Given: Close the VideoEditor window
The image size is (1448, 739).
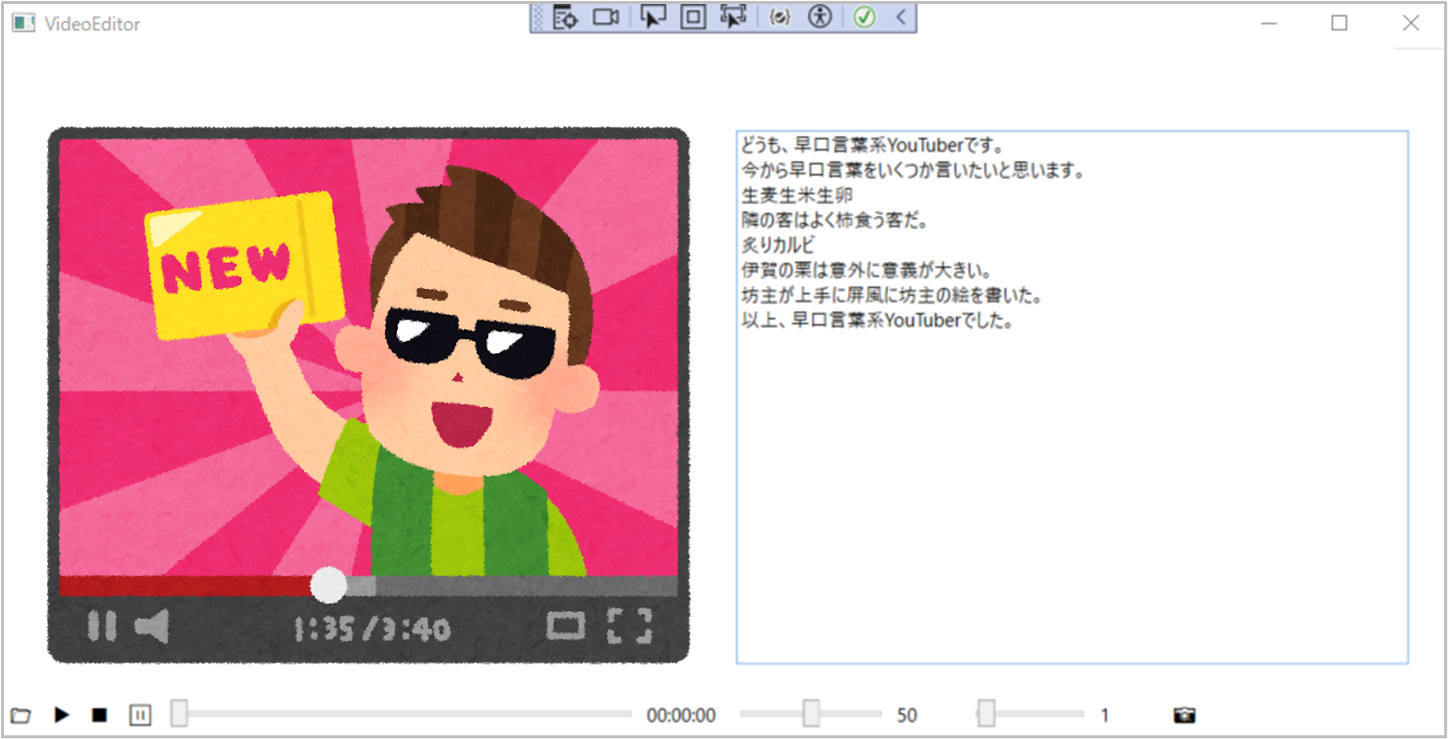Looking at the screenshot, I should coord(1411,23).
